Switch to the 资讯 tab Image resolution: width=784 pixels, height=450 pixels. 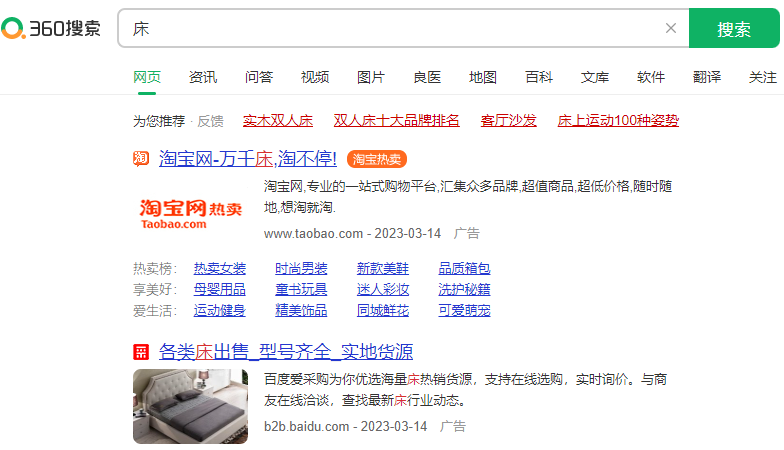click(203, 77)
